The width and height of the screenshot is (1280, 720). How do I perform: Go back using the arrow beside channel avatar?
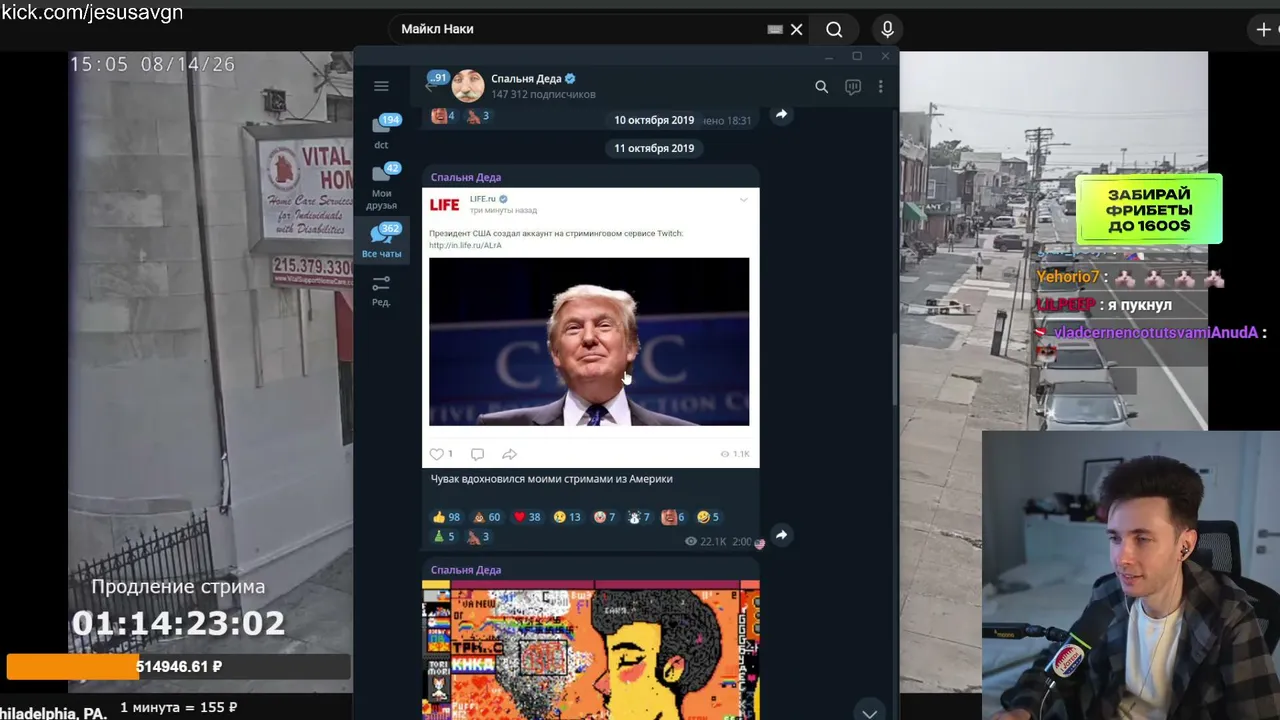[431, 87]
